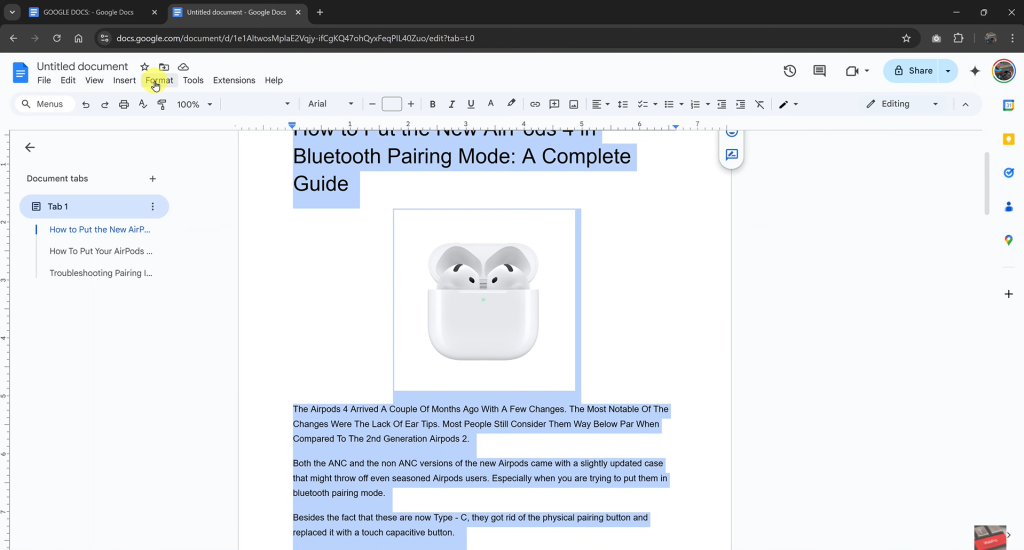
Task: Click the Add comment toolbar icon
Action: (554, 105)
